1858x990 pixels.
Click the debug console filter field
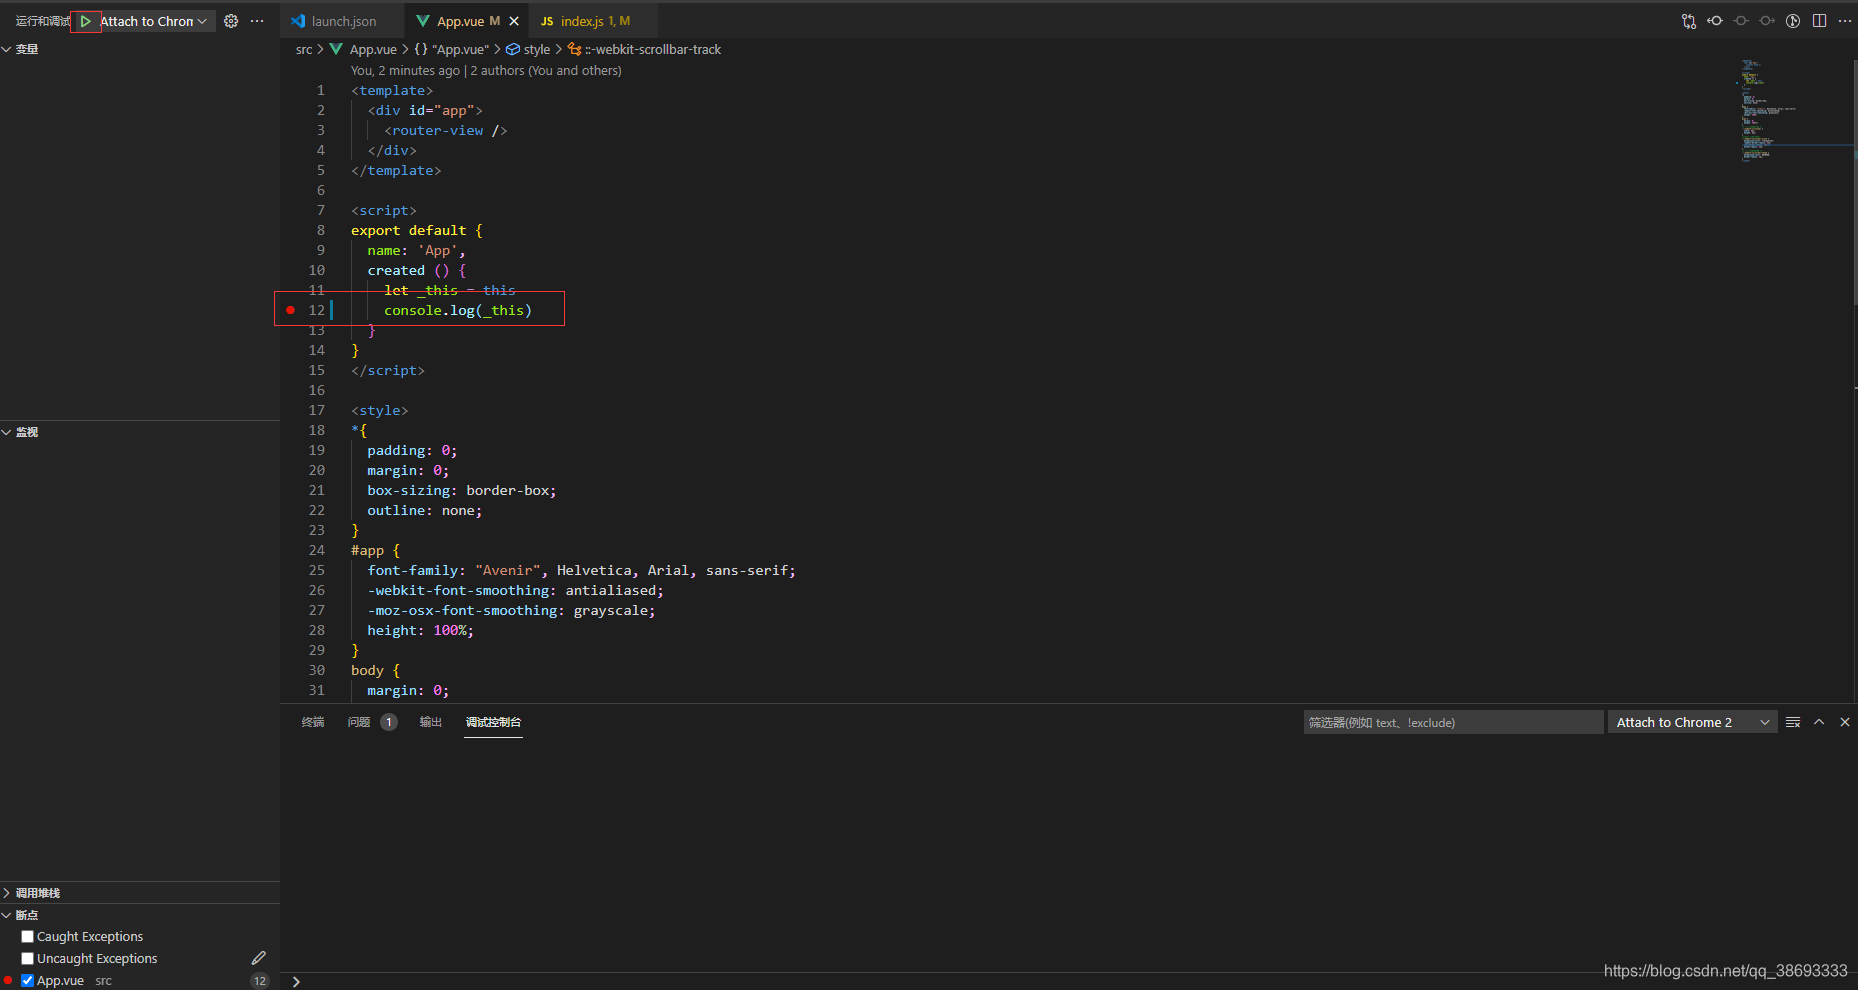(1452, 722)
